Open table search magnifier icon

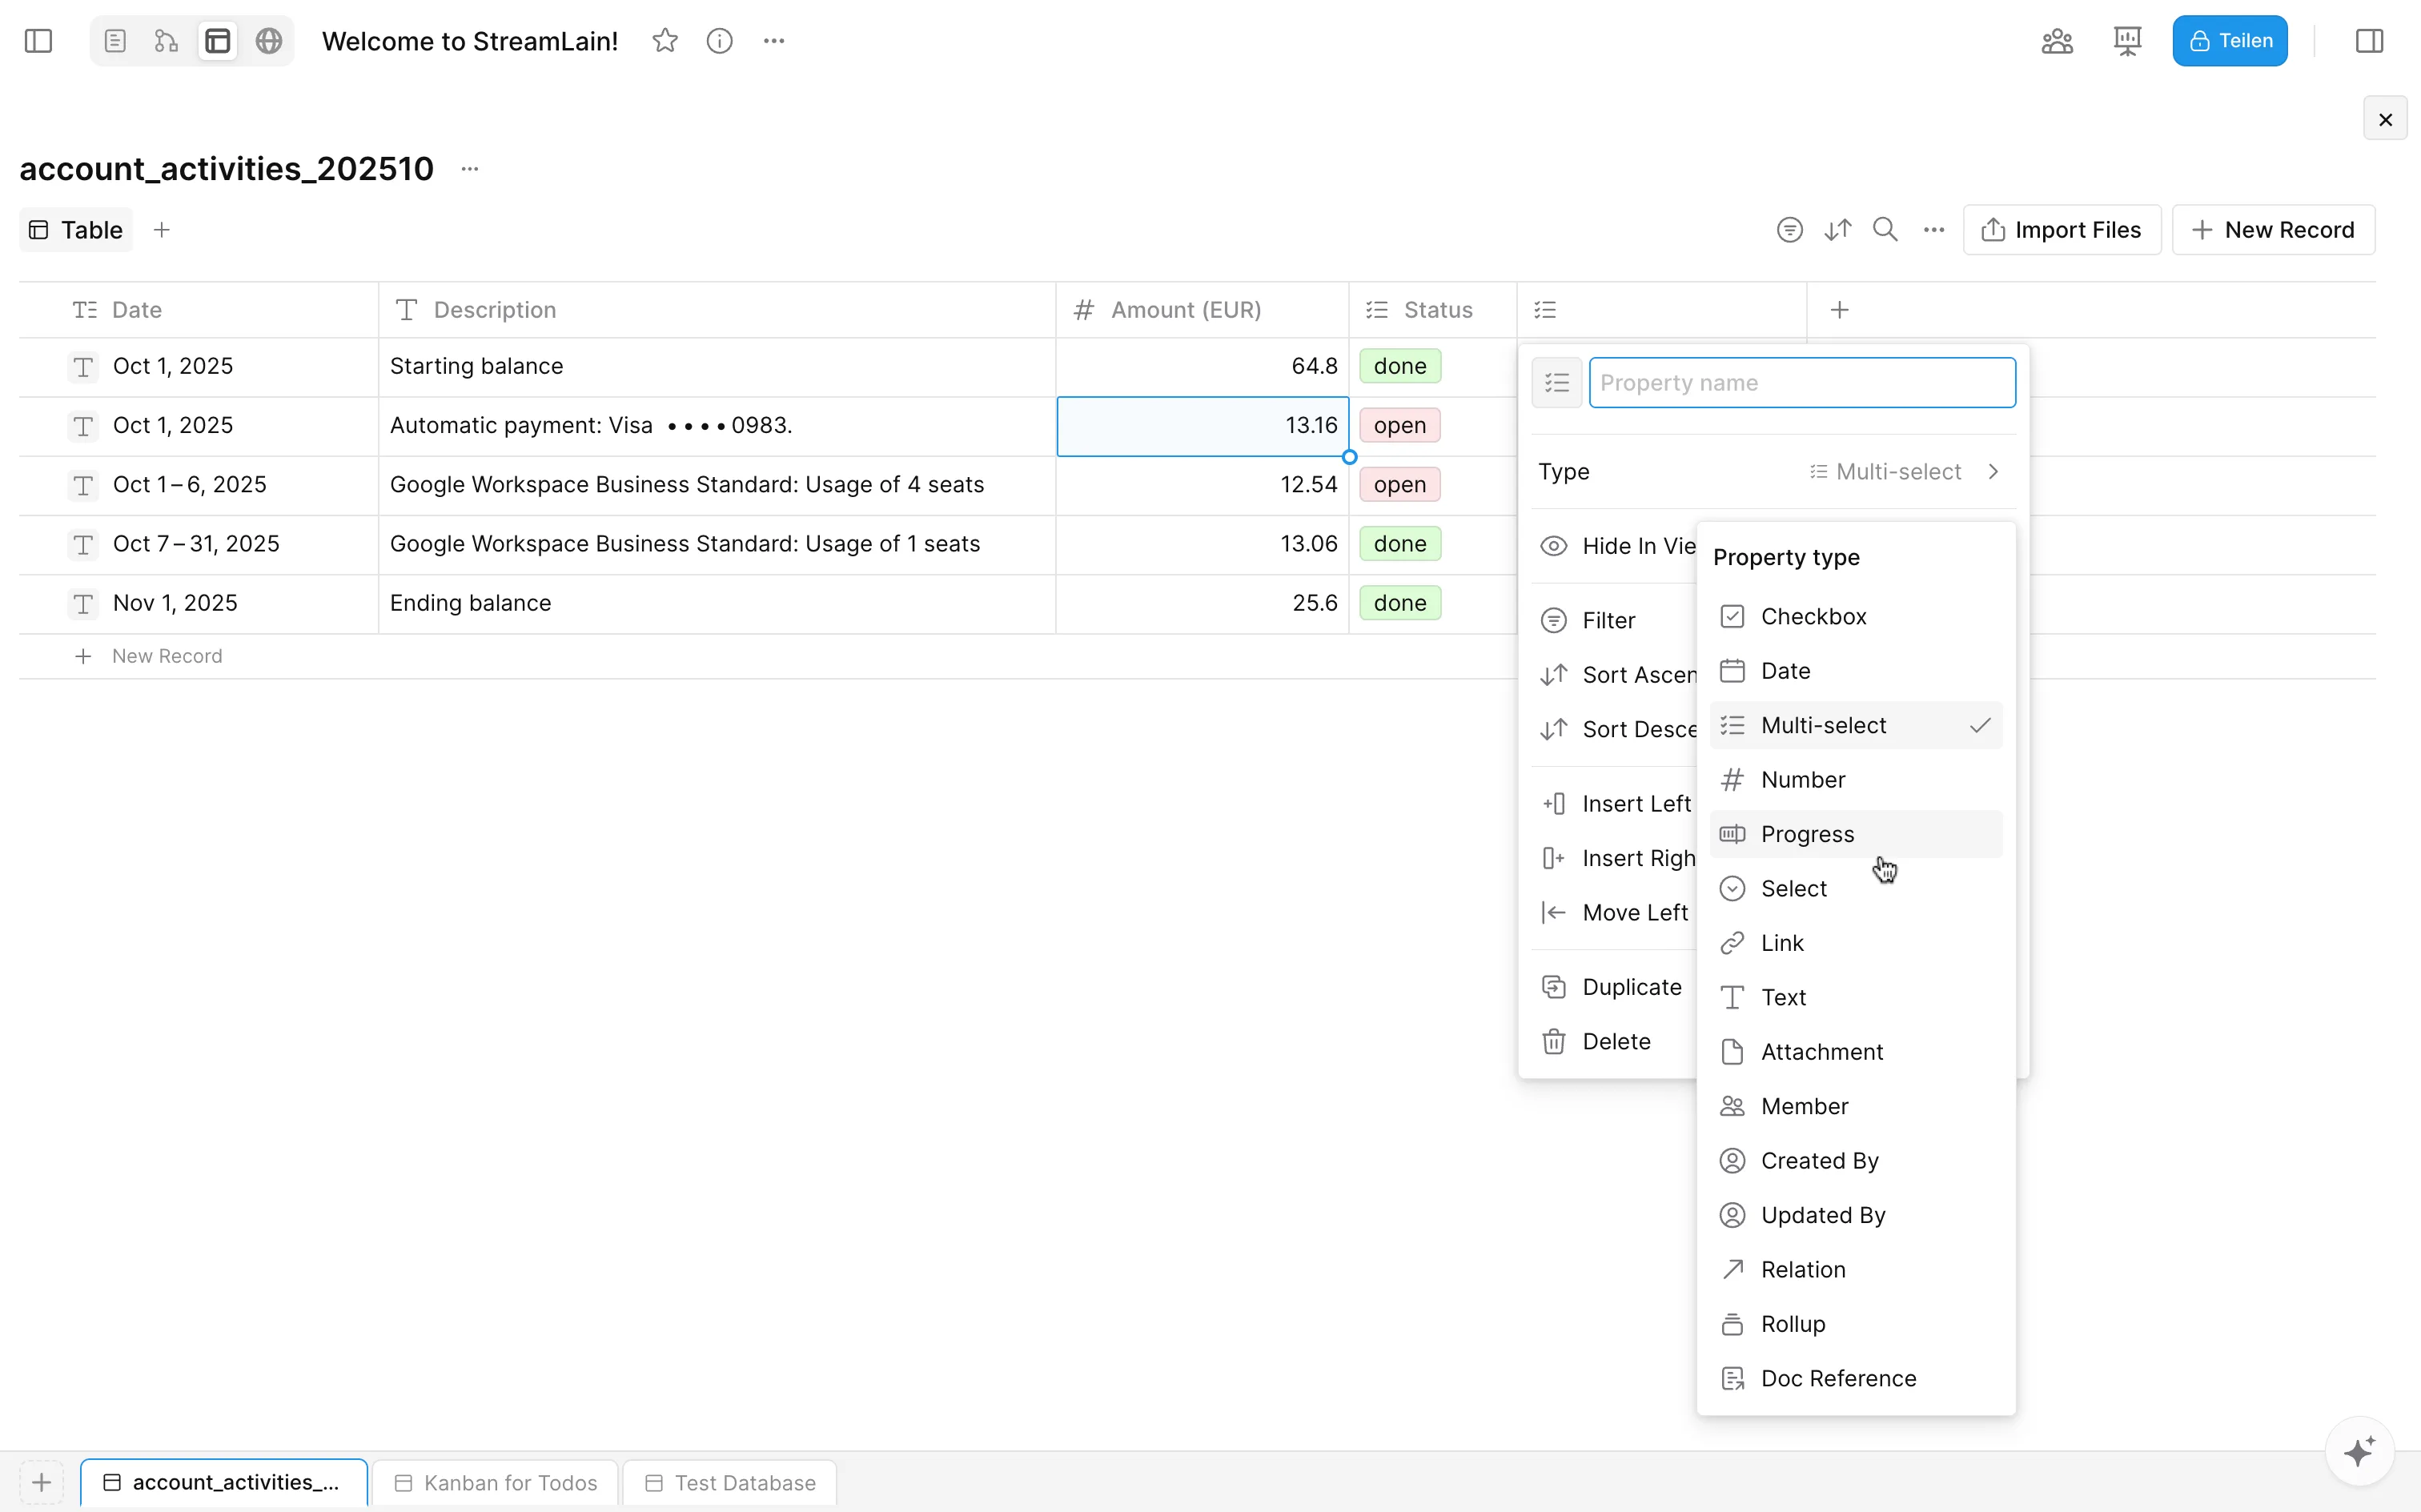click(x=1886, y=230)
